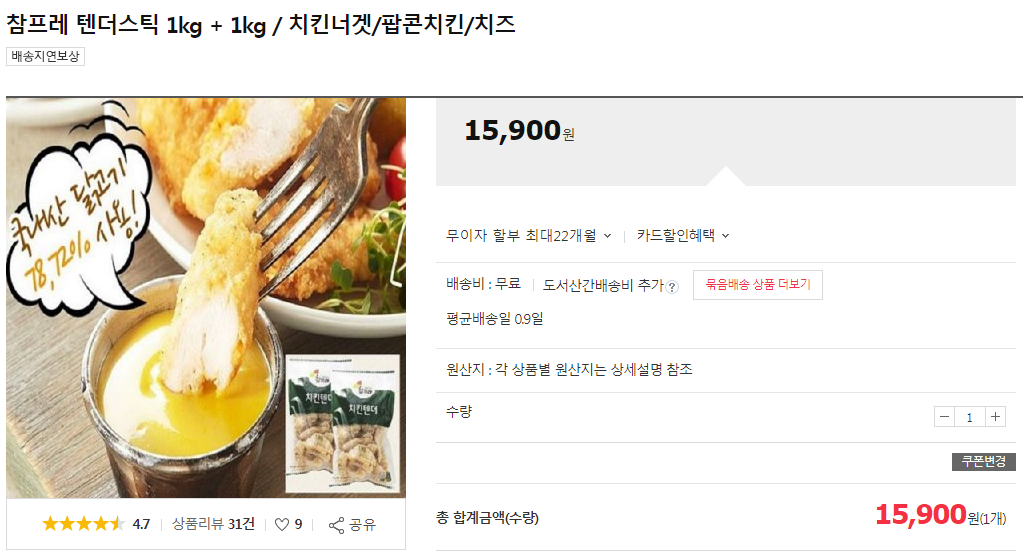Click the 참프레 텐더스틱 product title
This screenshot has width=1023, height=559.
point(261,25)
